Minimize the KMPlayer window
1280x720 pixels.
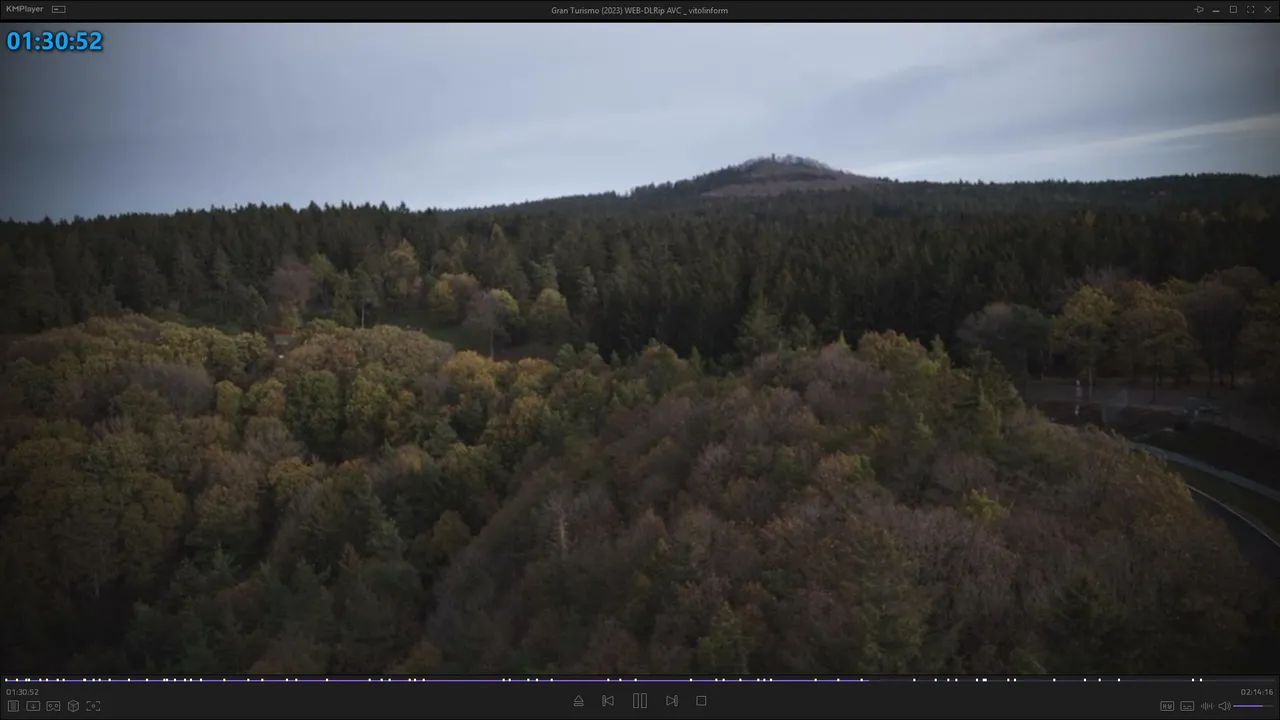1216,9
